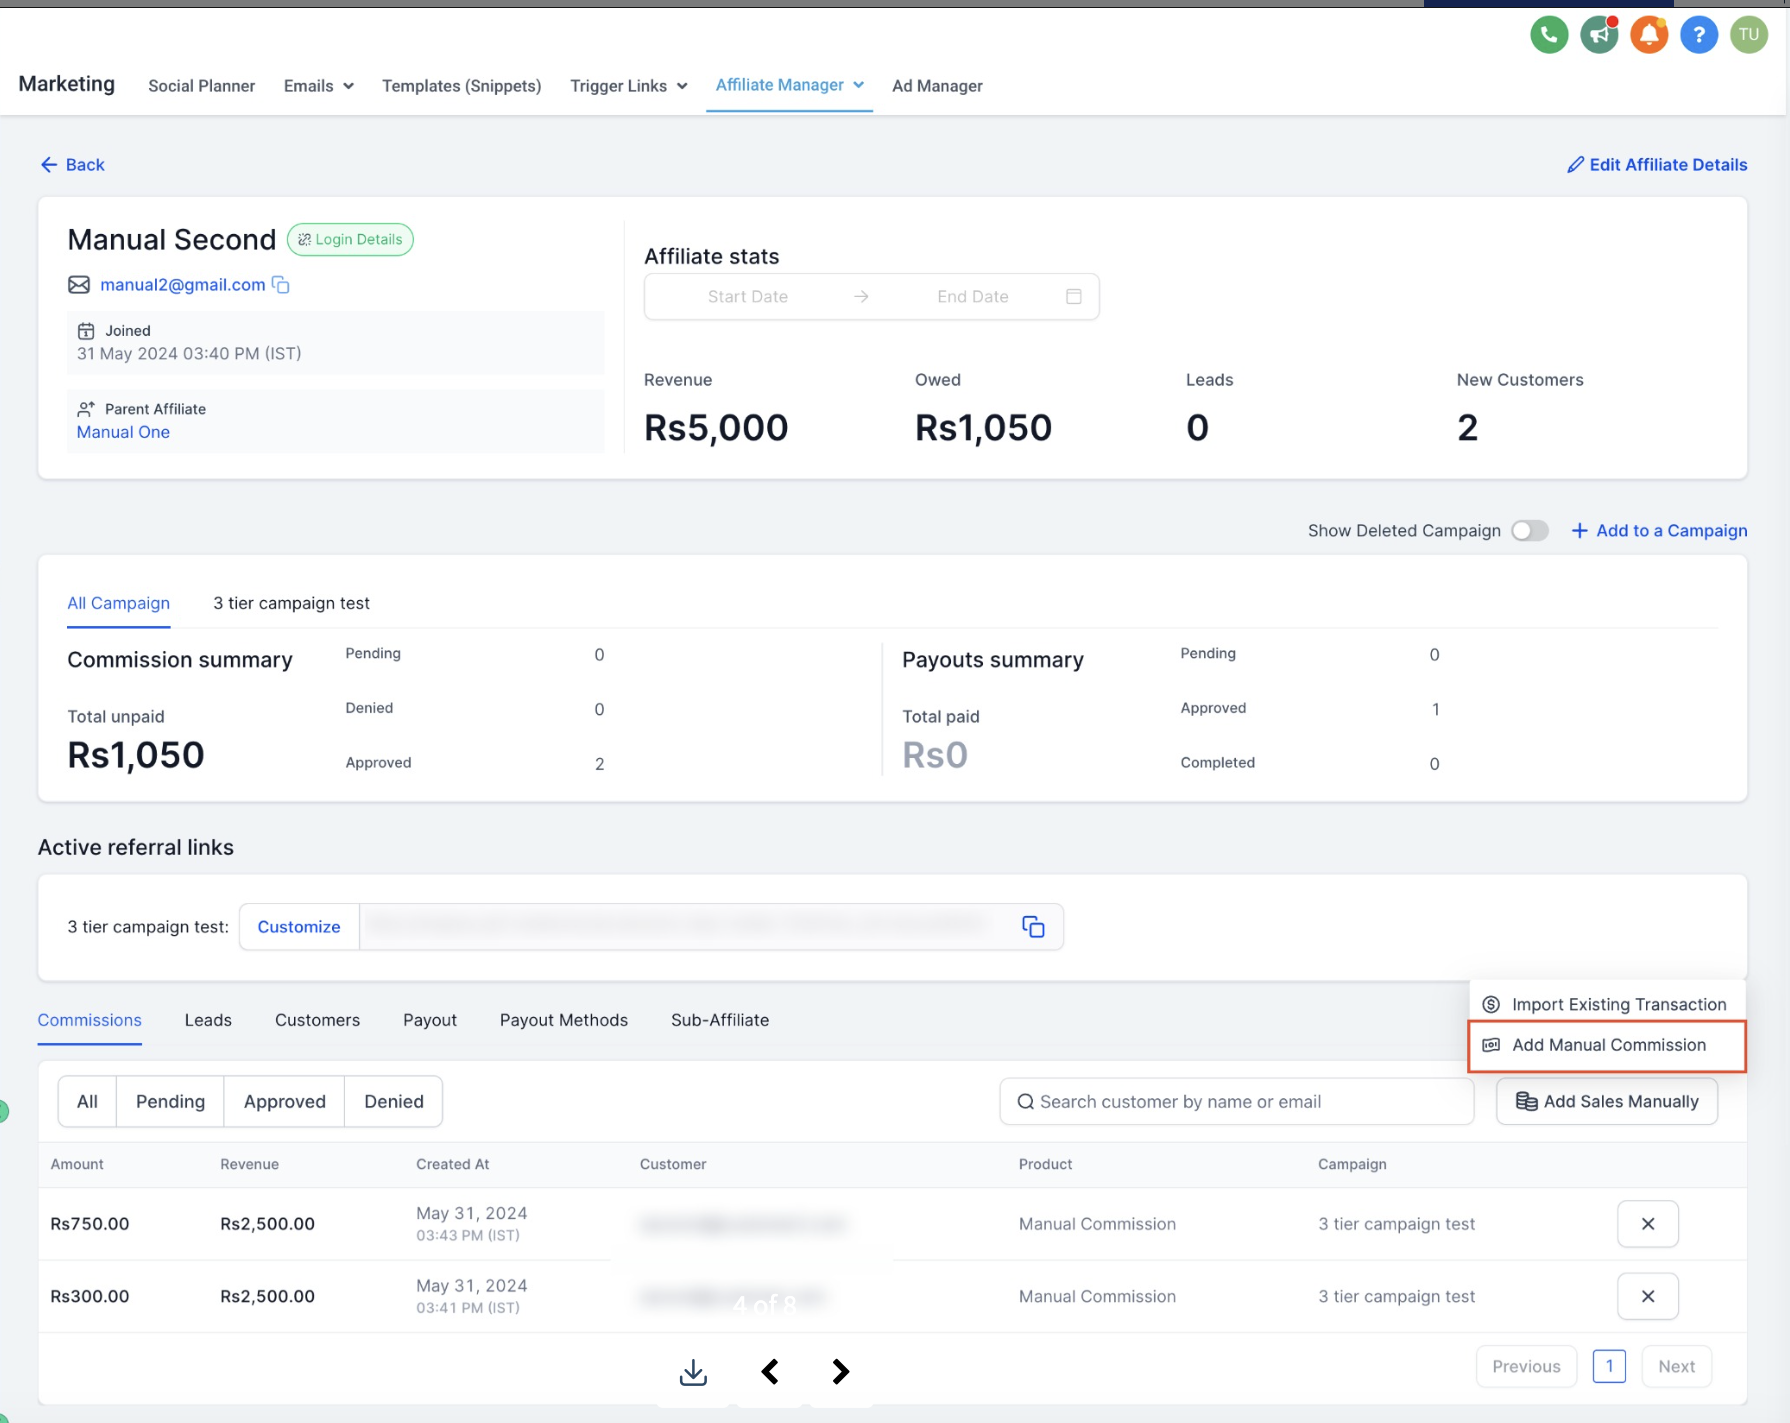This screenshot has width=1790, height=1423.
Task: Click the Created At column header
Action: (452, 1164)
